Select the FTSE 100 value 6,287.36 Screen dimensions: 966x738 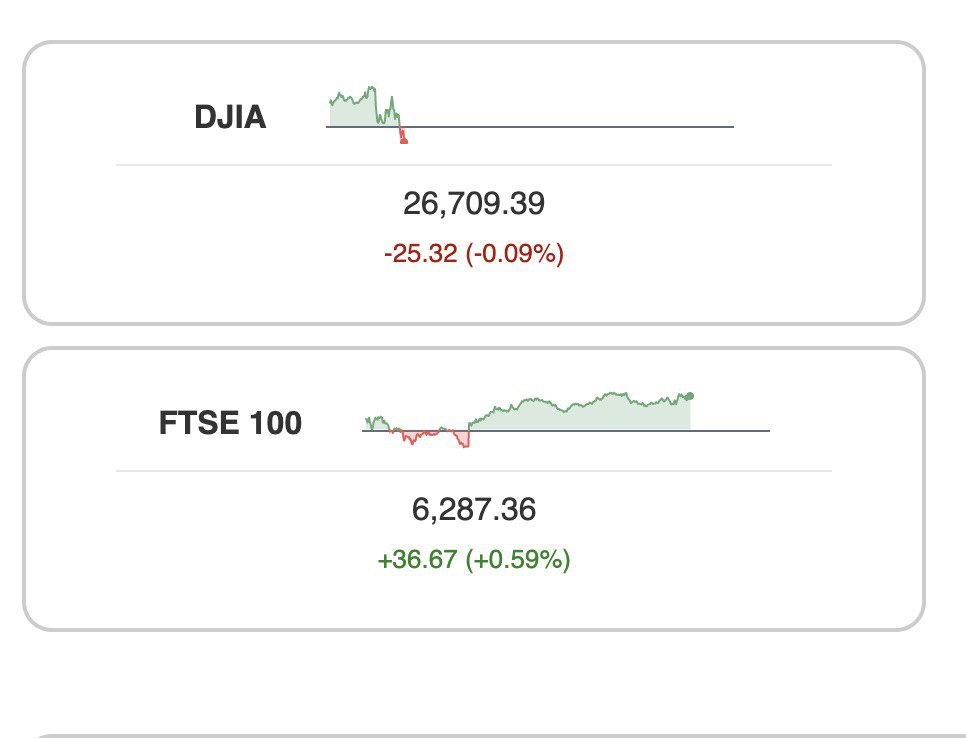tap(473, 510)
